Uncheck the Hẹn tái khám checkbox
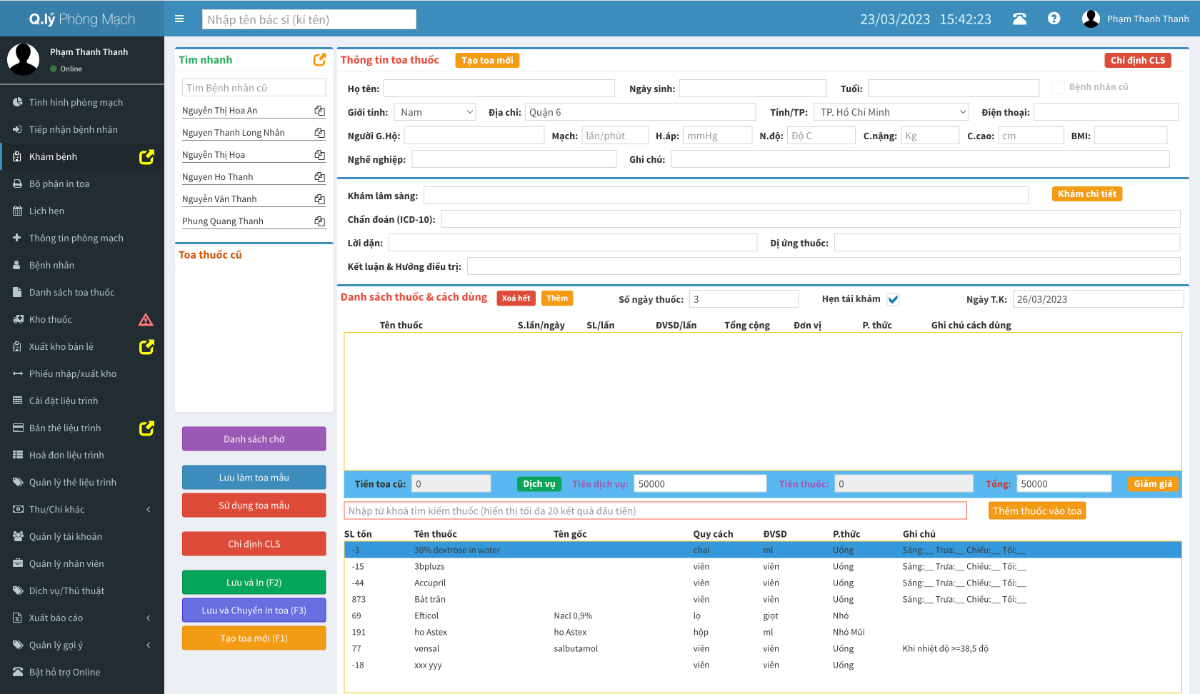Image resolution: width=1200 pixels, height=694 pixels. (x=893, y=299)
